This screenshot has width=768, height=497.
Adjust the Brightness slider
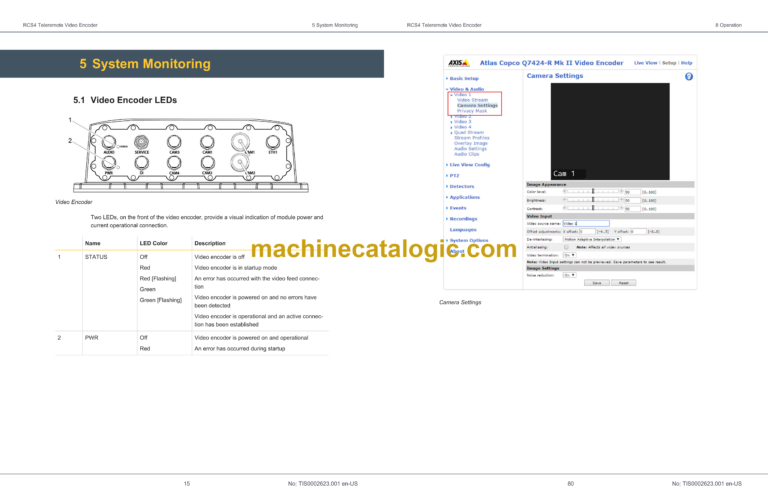click(593, 200)
